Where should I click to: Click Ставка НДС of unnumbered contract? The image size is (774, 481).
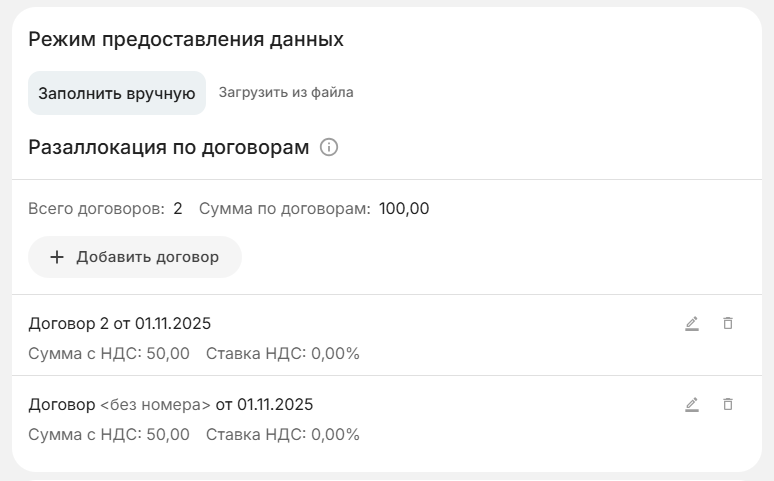click(282, 434)
